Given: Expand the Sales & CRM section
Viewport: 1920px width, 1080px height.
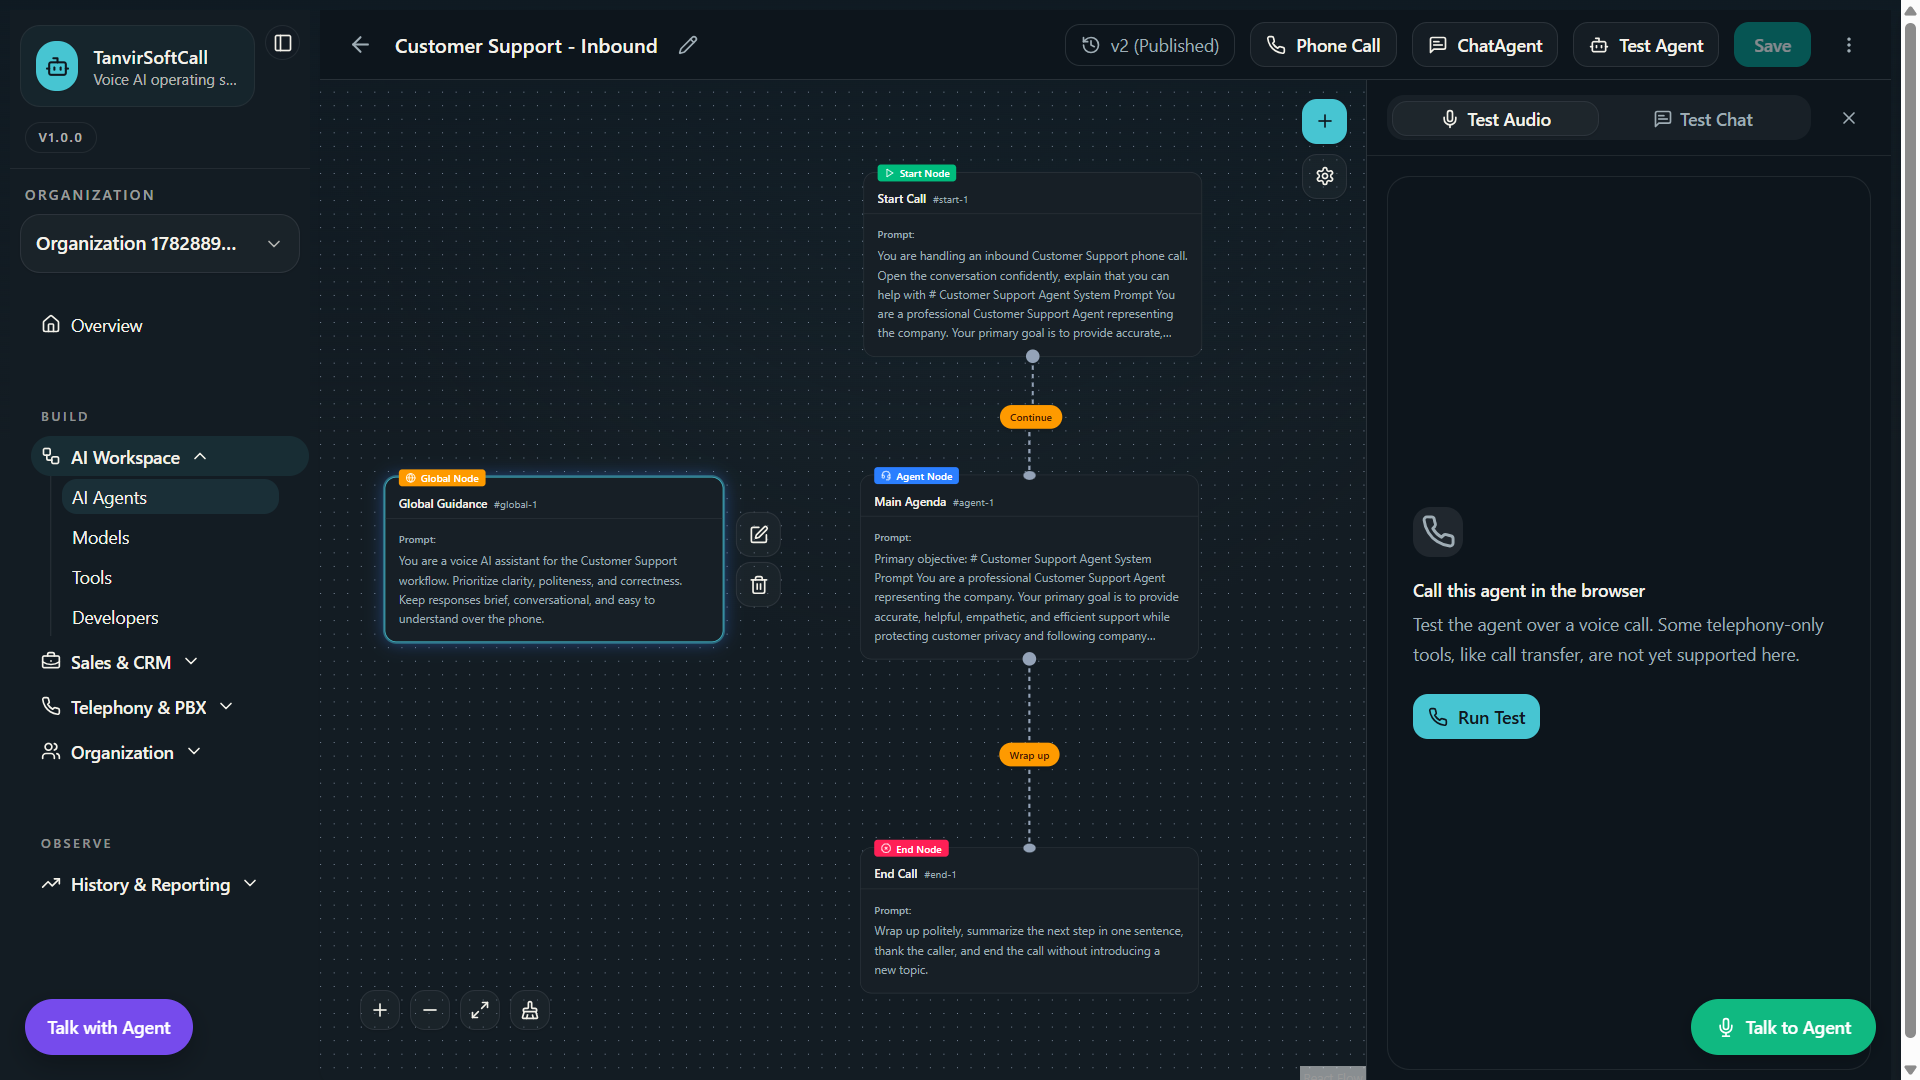Looking at the screenshot, I should coord(120,662).
